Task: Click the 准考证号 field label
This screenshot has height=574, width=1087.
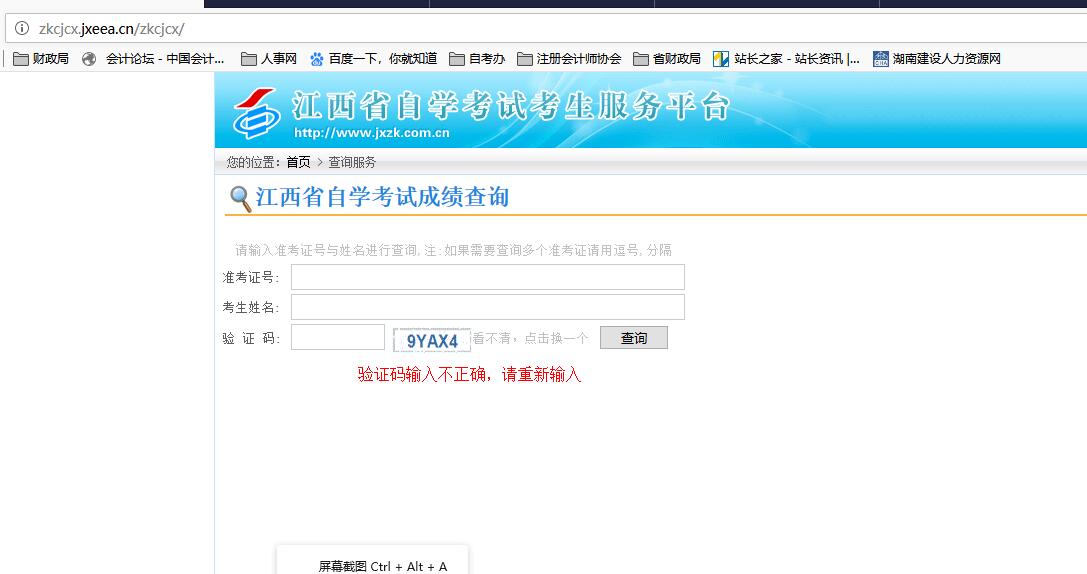Action: [250, 278]
